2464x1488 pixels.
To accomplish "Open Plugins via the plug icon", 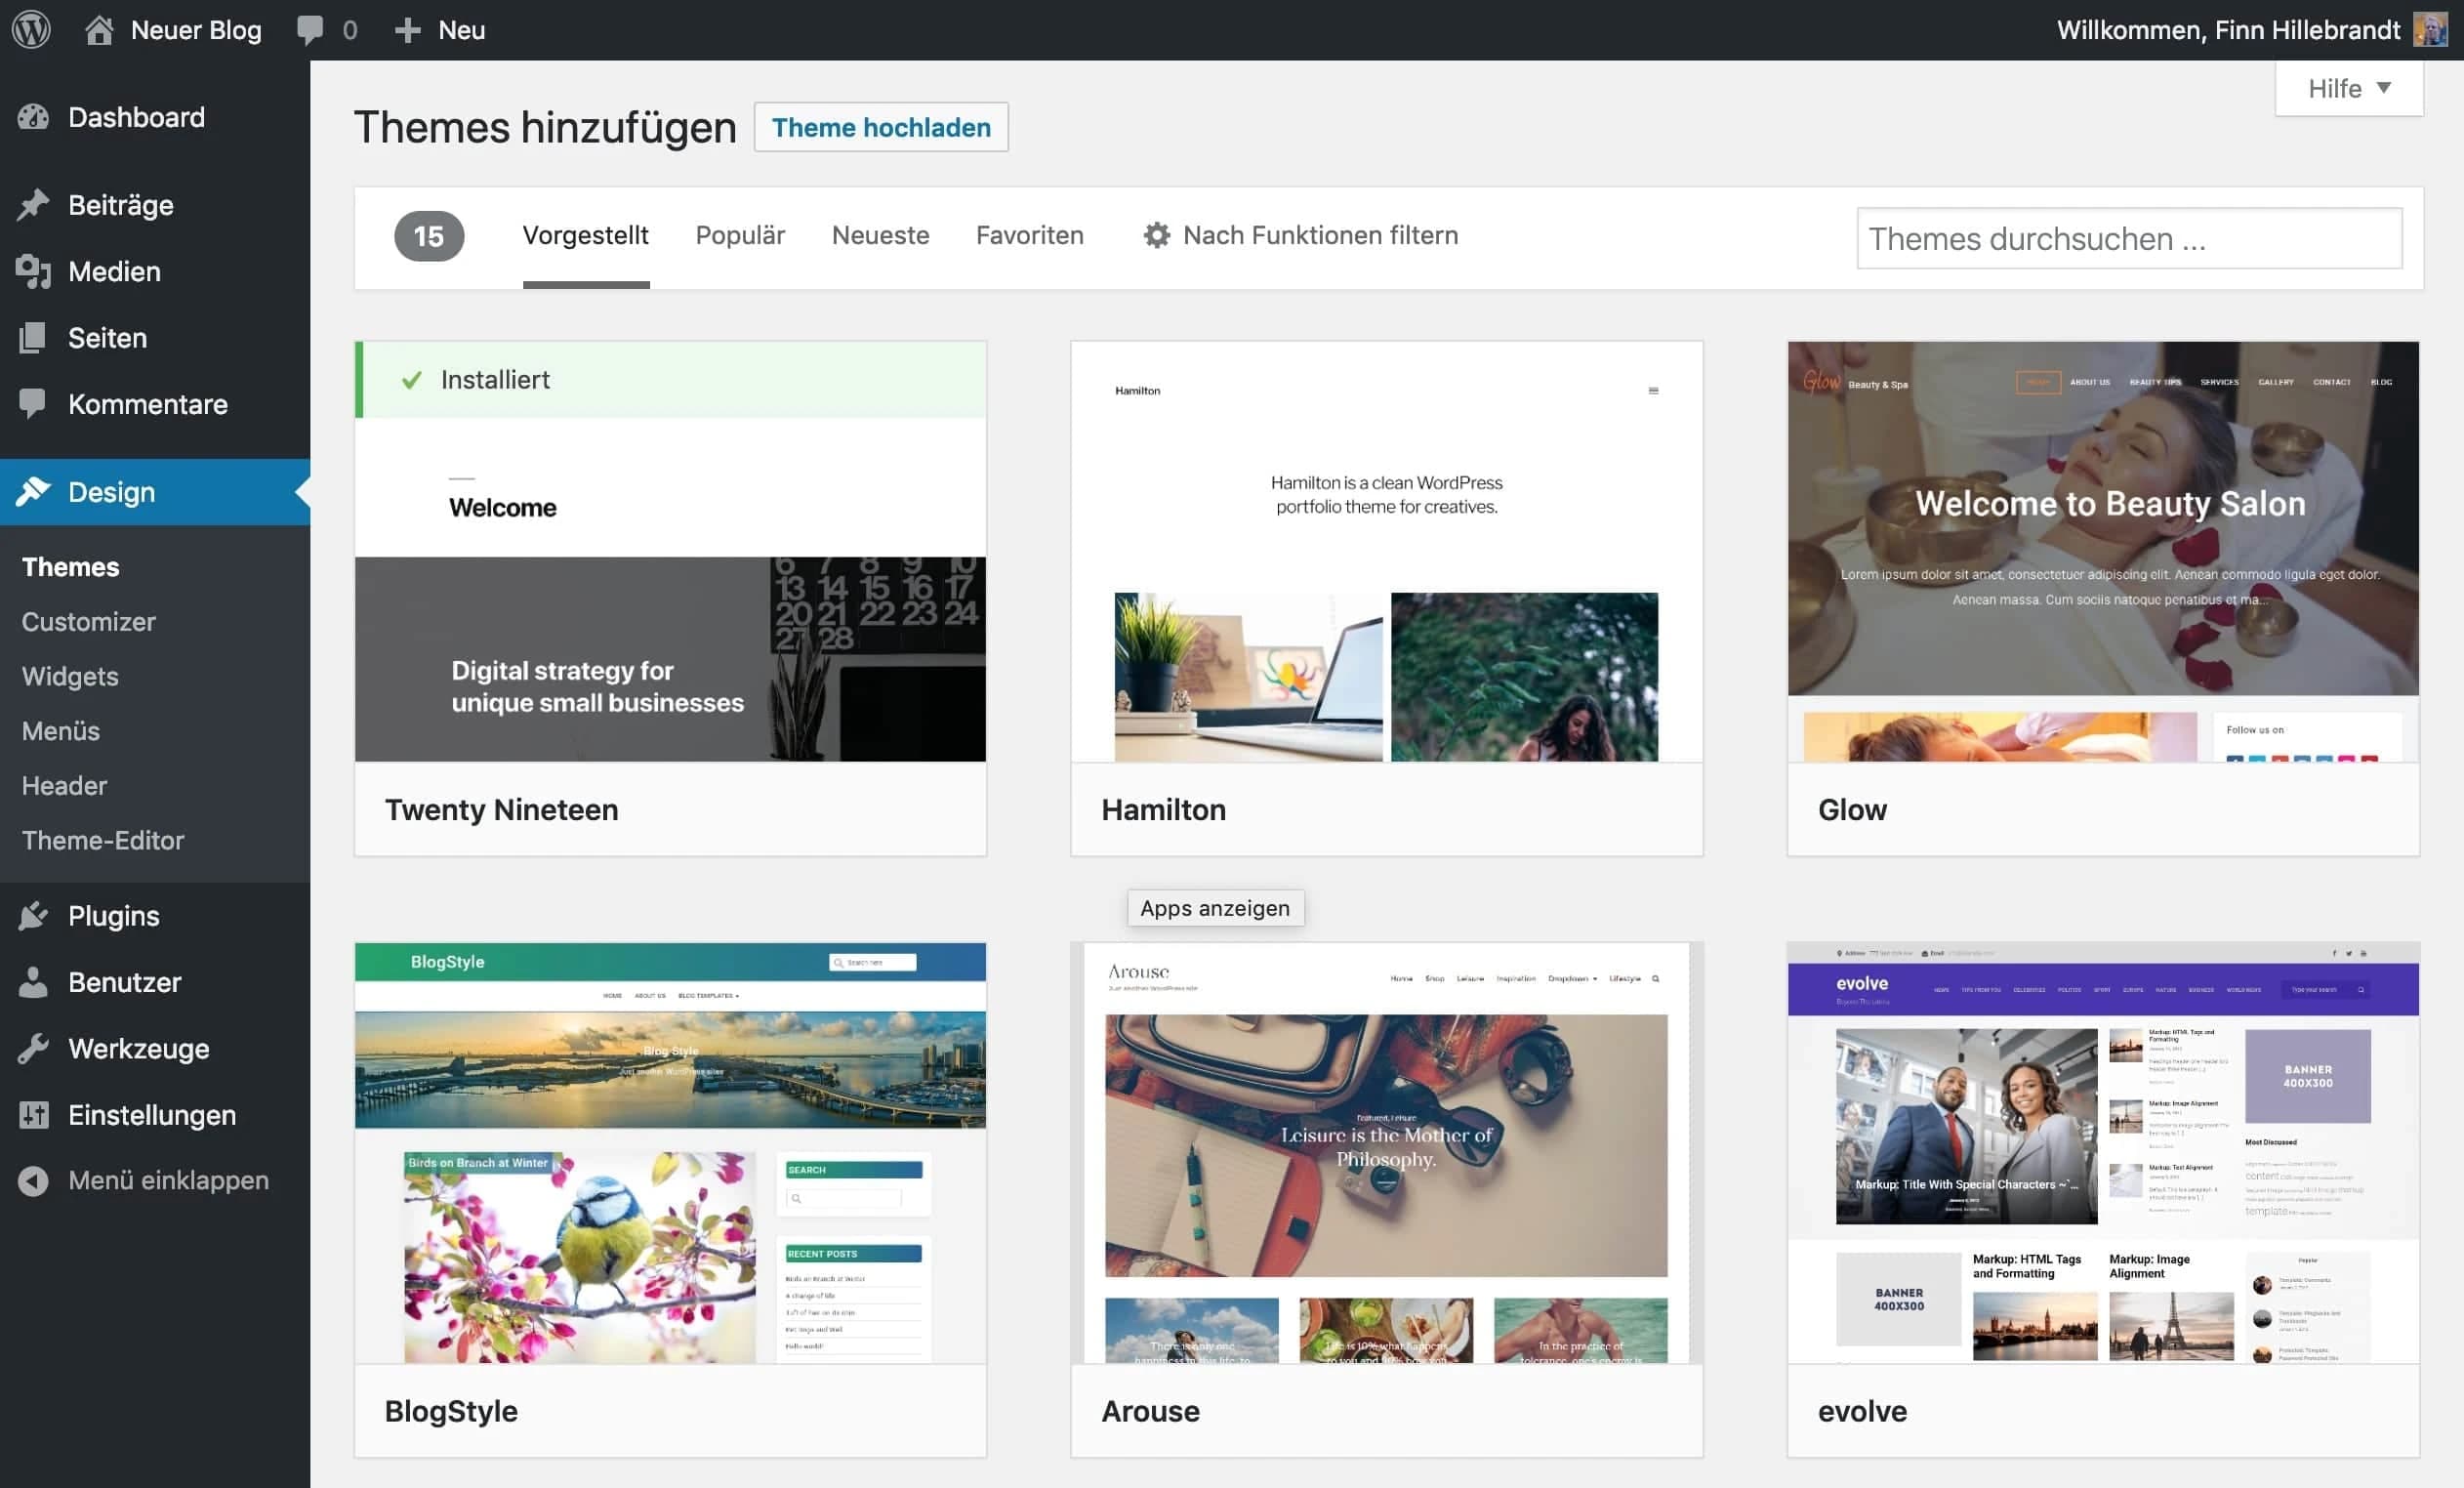I will tap(33, 915).
